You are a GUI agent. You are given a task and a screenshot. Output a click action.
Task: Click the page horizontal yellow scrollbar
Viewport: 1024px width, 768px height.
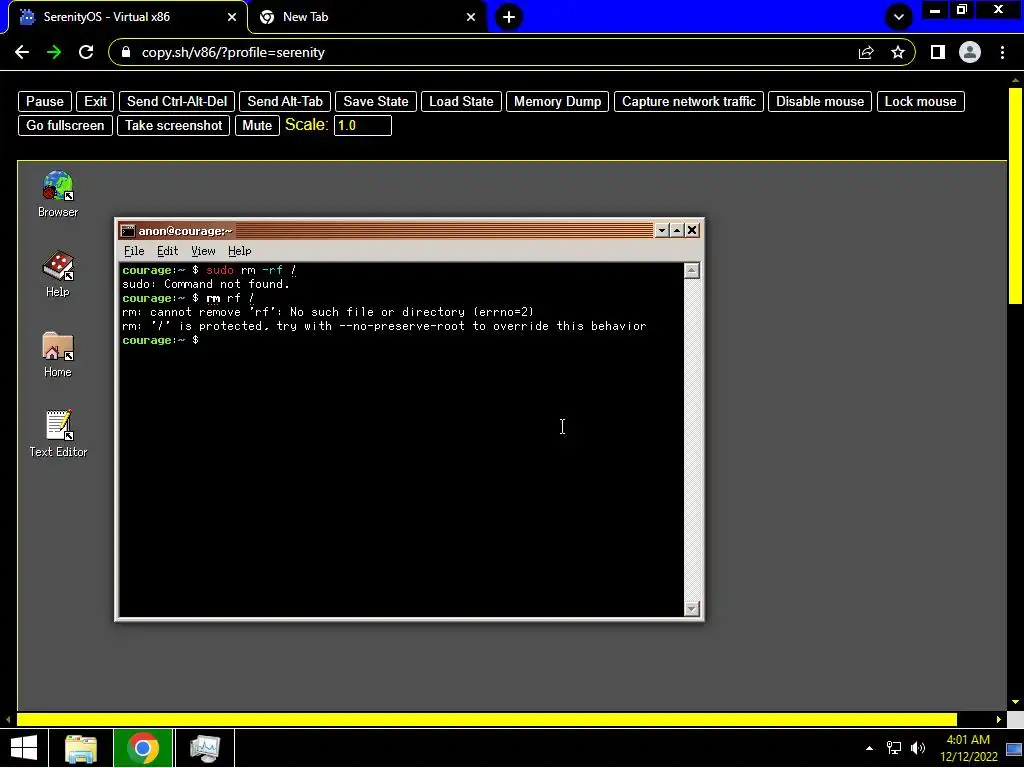(487, 720)
